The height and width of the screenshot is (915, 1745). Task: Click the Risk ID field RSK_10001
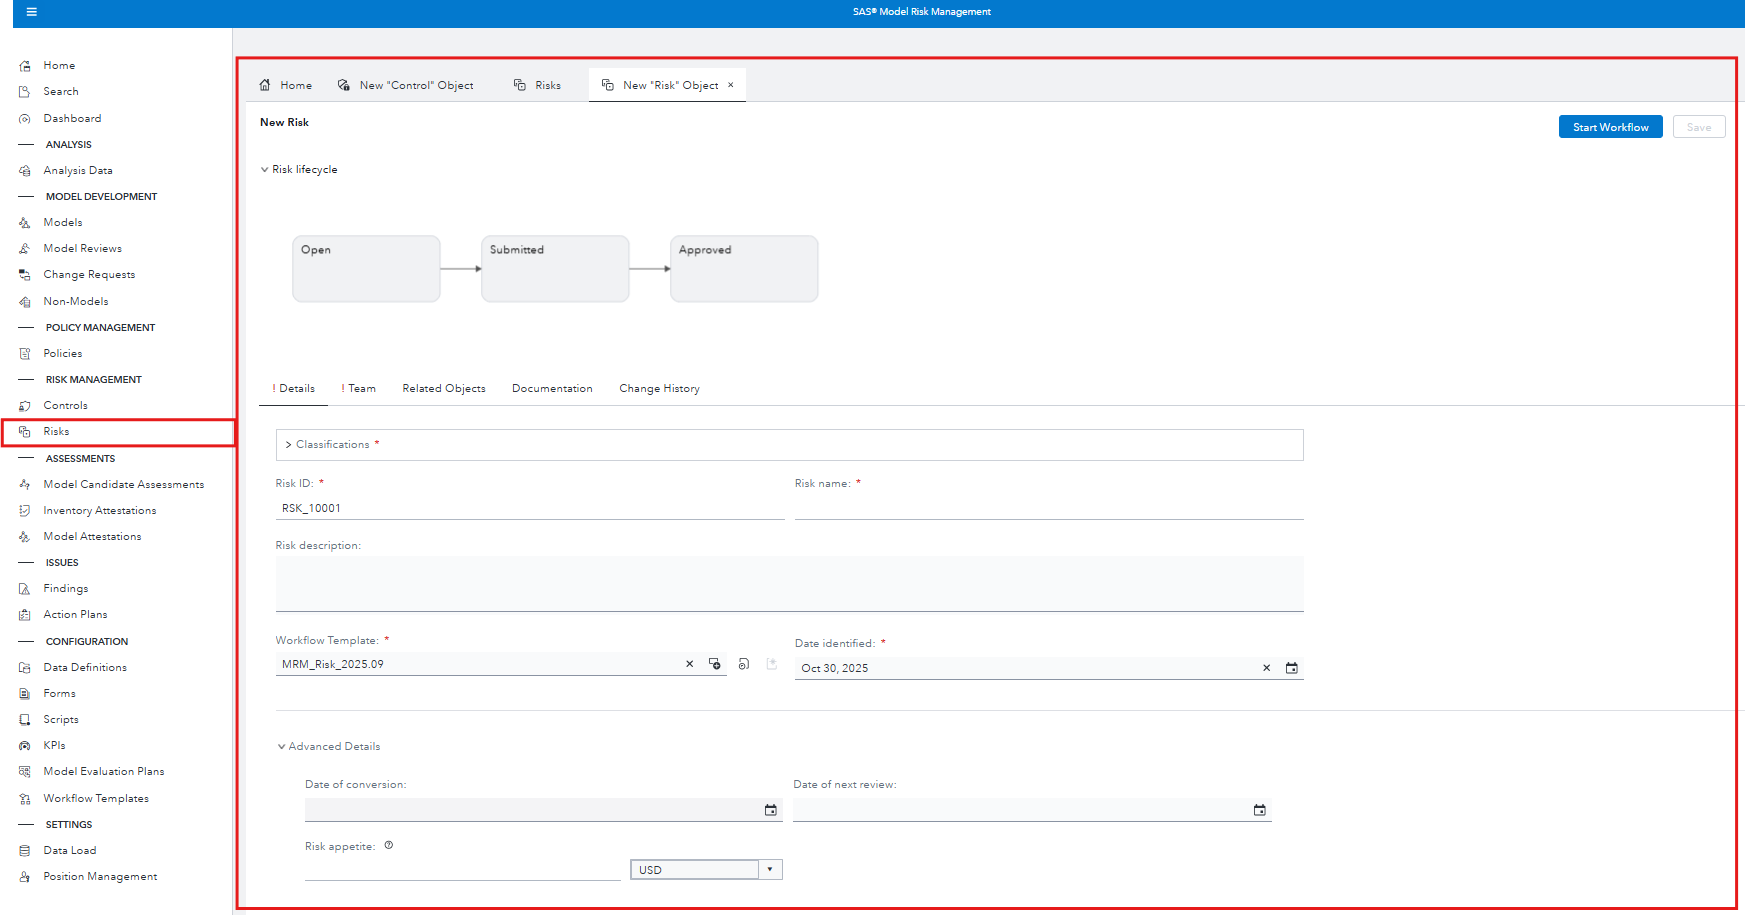pos(530,508)
